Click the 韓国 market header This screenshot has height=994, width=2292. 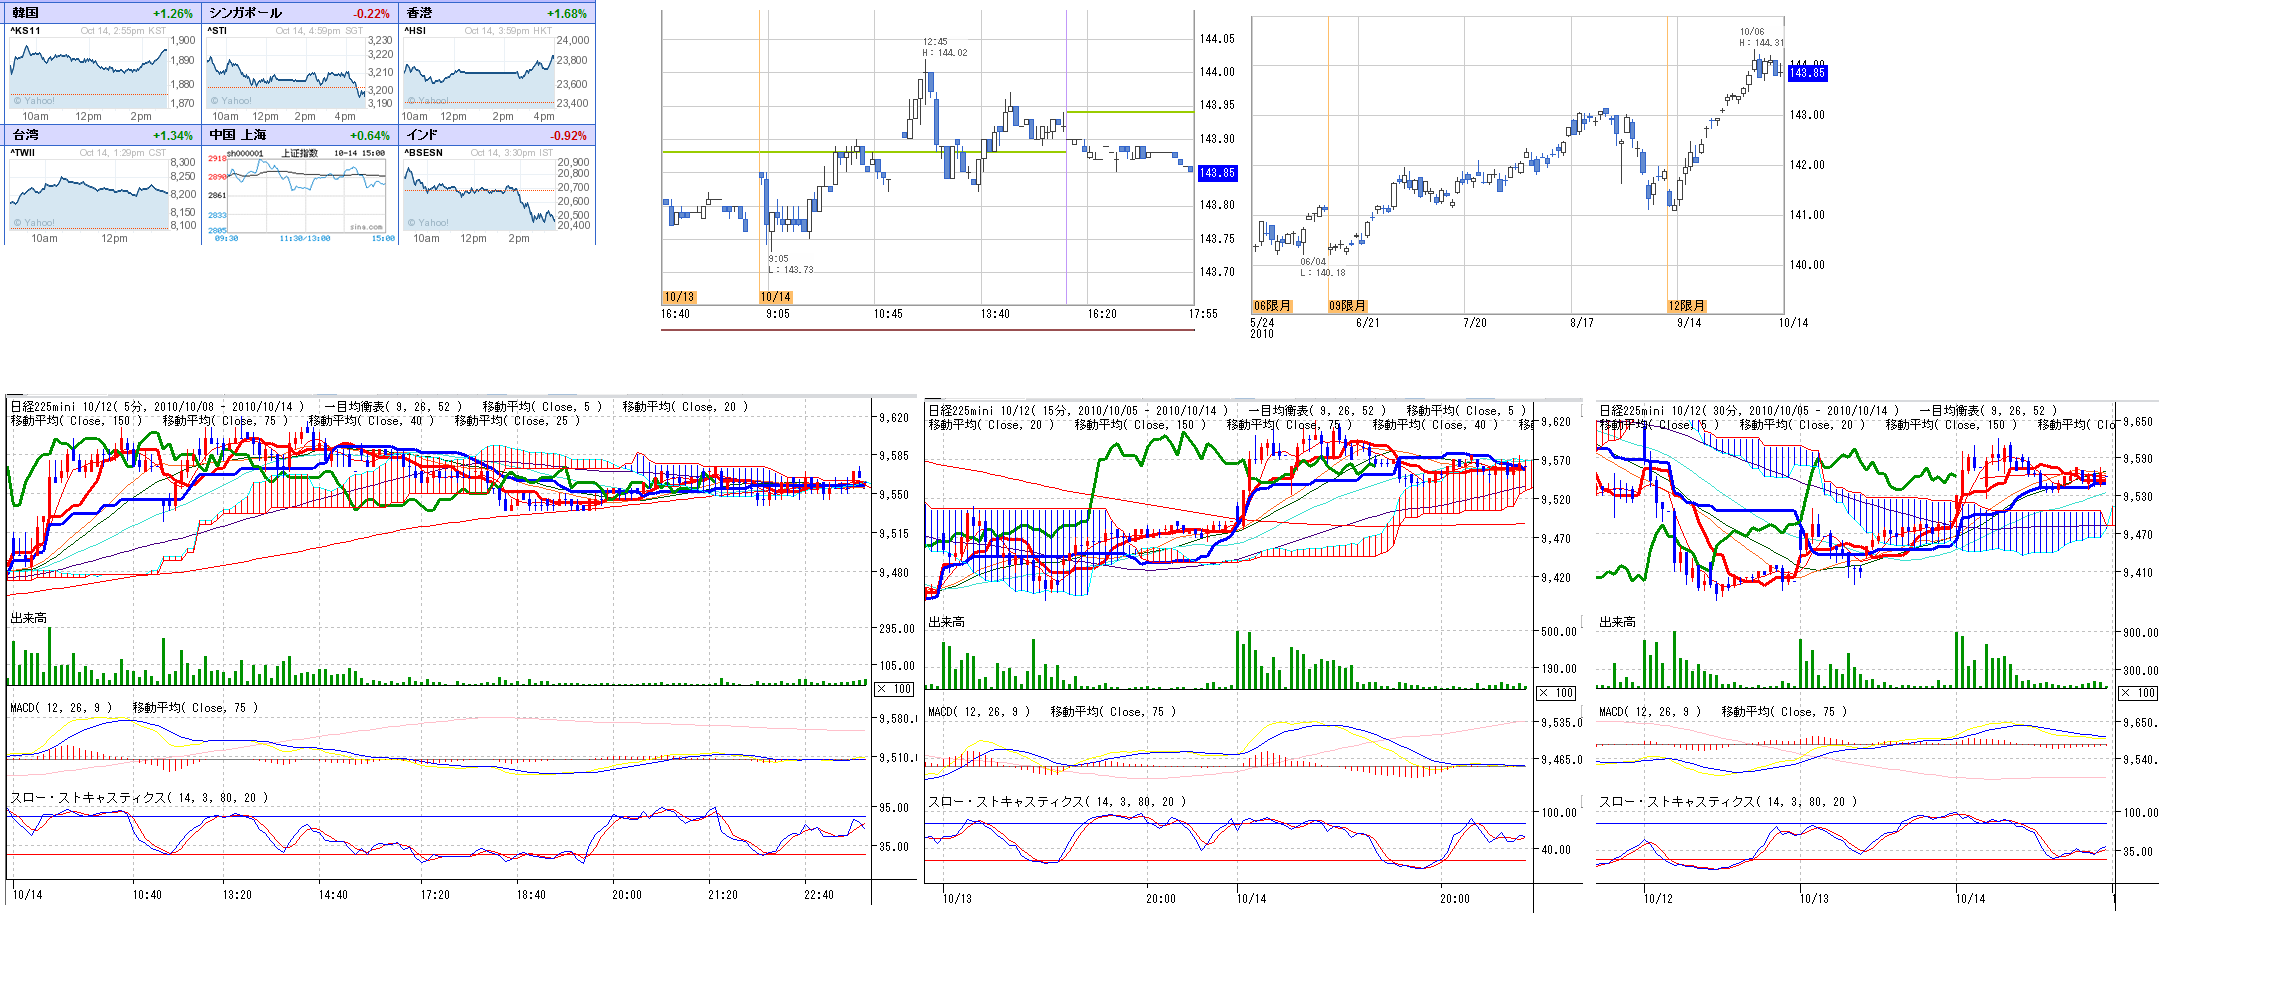click(26, 13)
